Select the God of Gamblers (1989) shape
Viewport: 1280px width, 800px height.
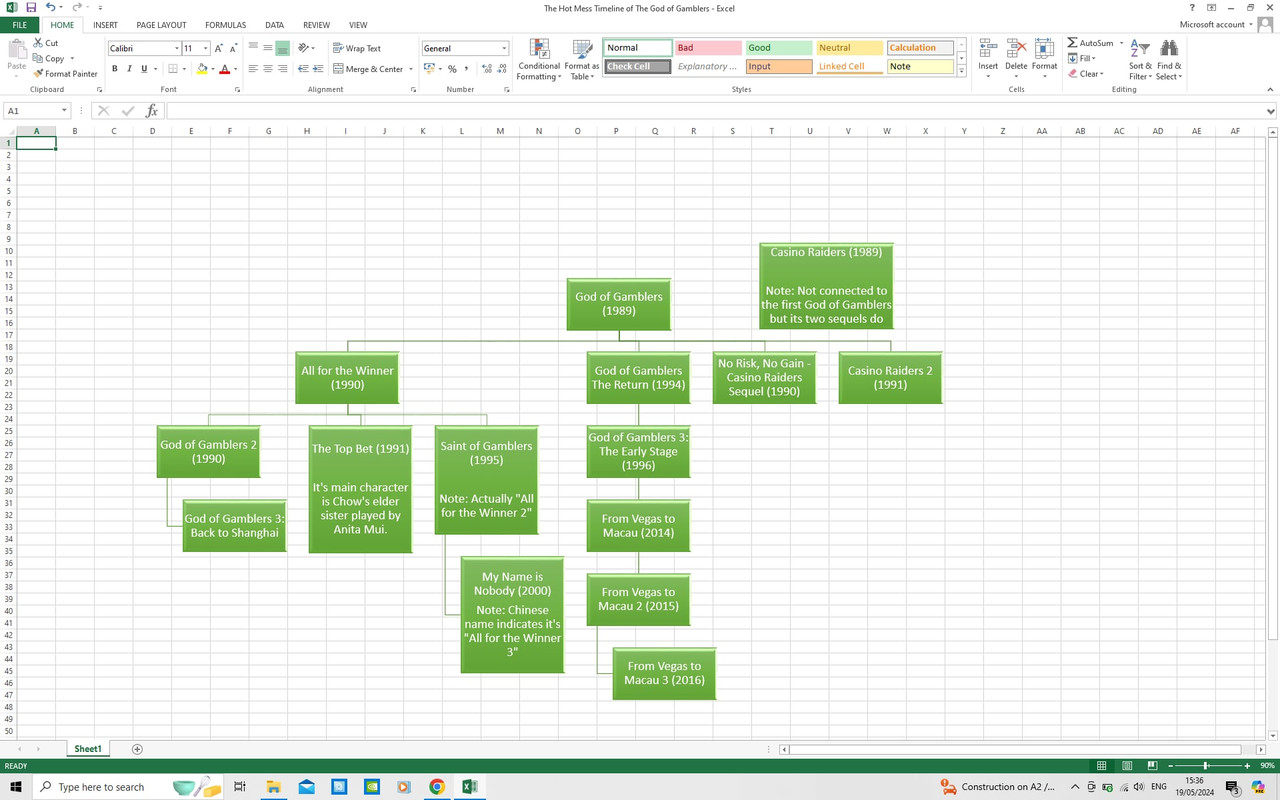pyautogui.click(x=618, y=303)
